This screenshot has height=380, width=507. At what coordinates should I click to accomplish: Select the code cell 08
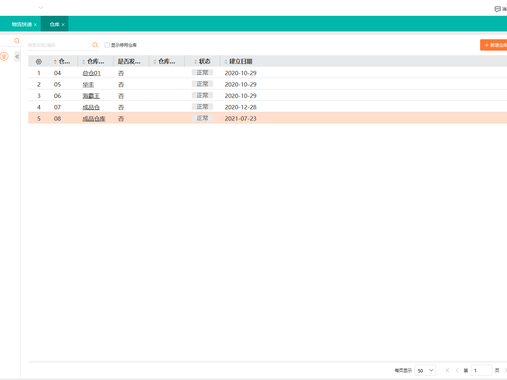57,118
